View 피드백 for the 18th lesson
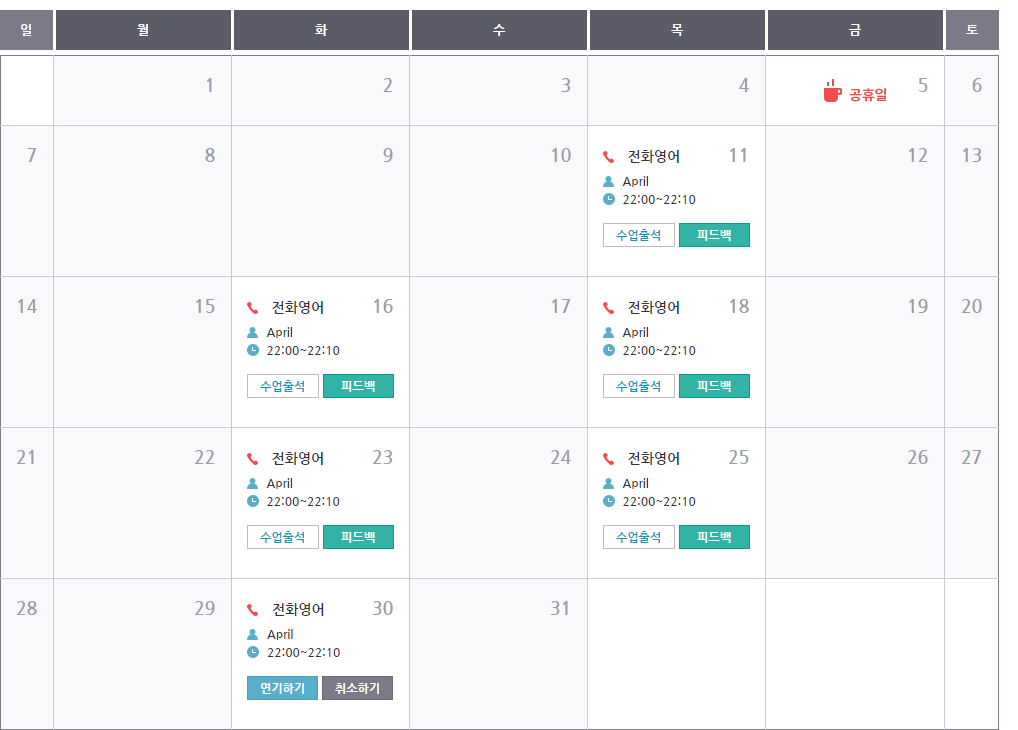The height and width of the screenshot is (730, 1018). click(714, 386)
